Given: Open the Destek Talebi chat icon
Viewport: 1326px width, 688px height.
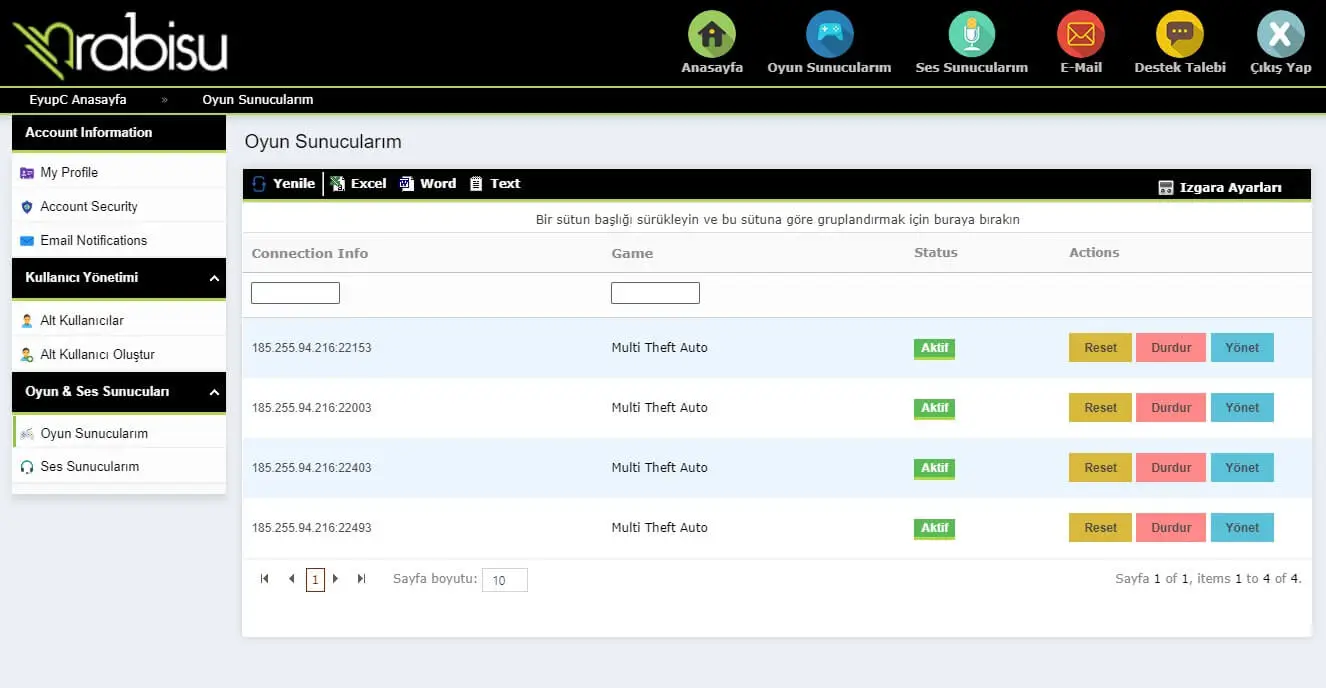Looking at the screenshot, I should pos(1180,34).
